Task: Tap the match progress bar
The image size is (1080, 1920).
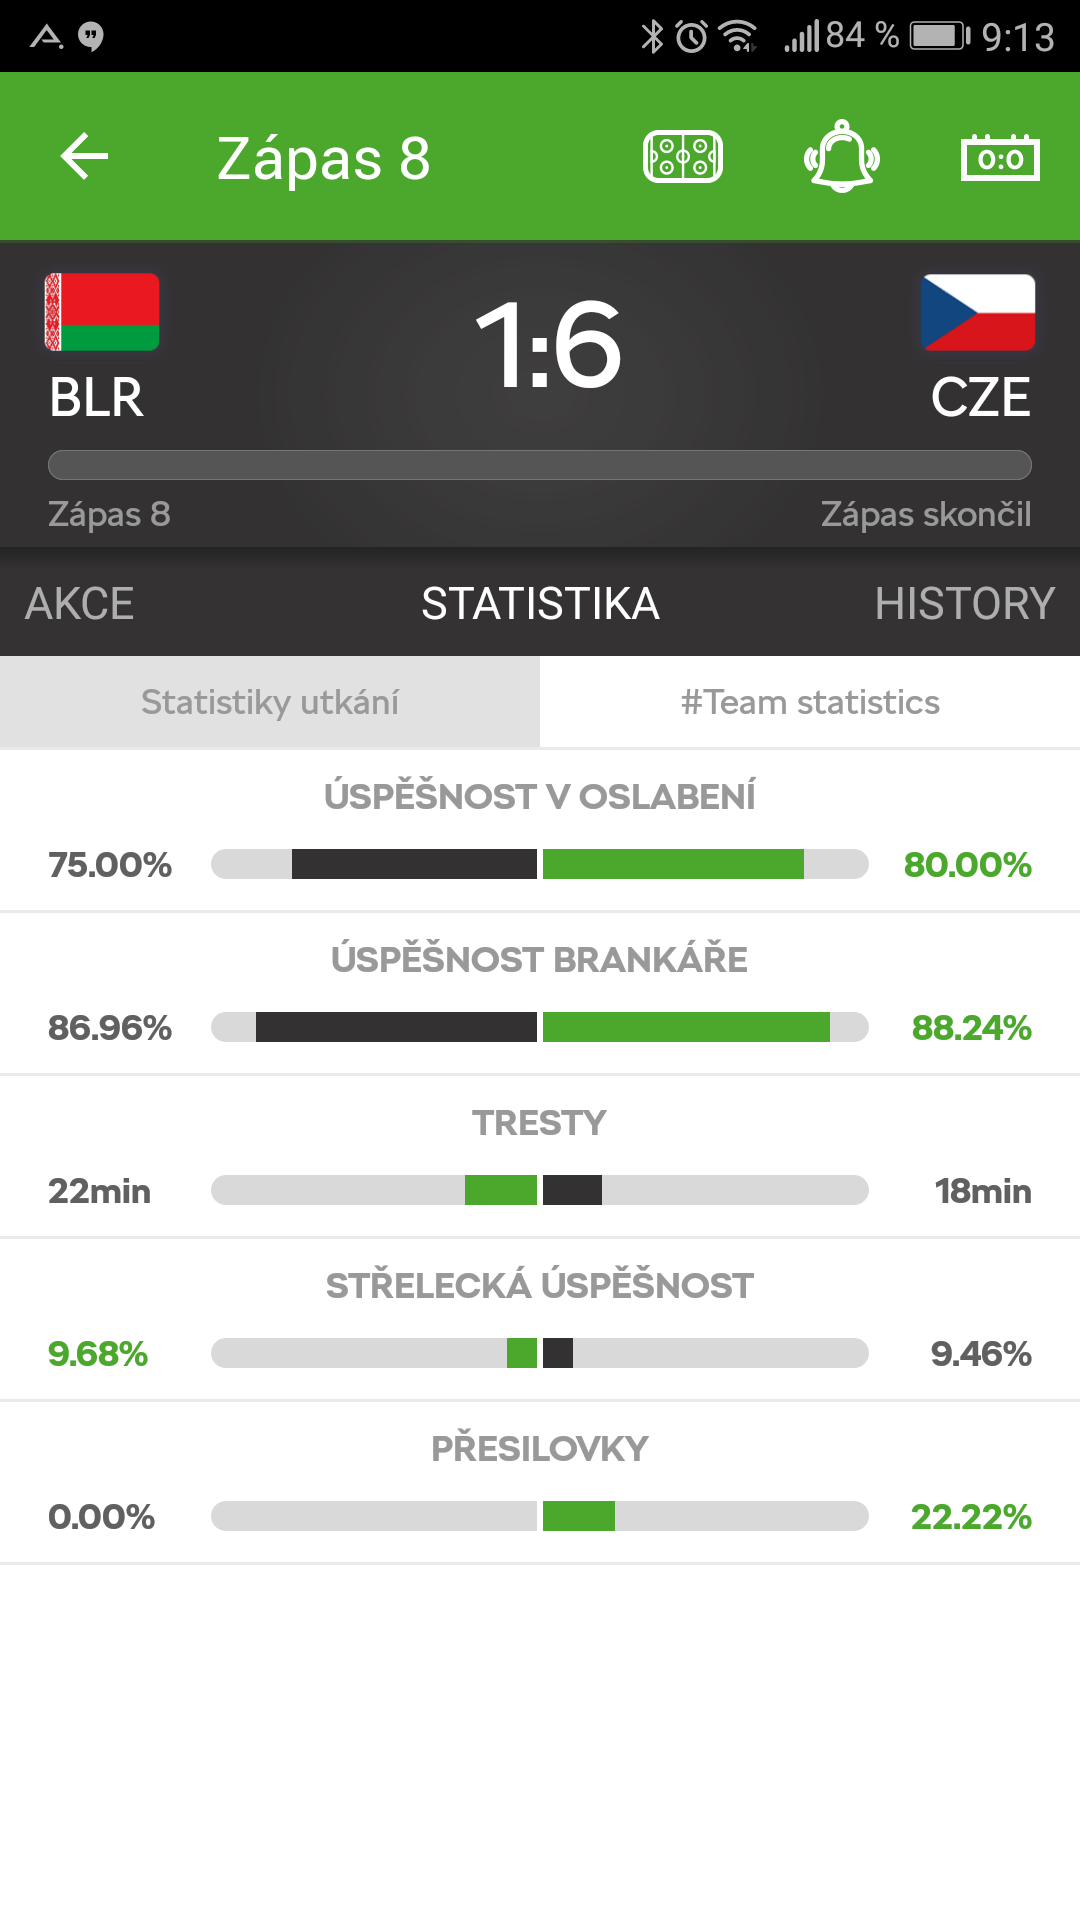Action: (540, 465)
